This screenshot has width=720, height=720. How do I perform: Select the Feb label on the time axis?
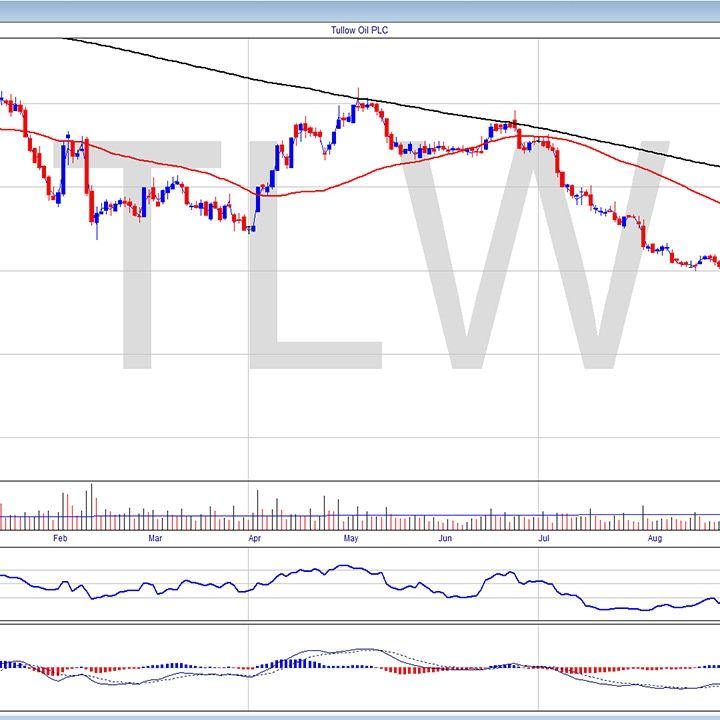point(59,539)
